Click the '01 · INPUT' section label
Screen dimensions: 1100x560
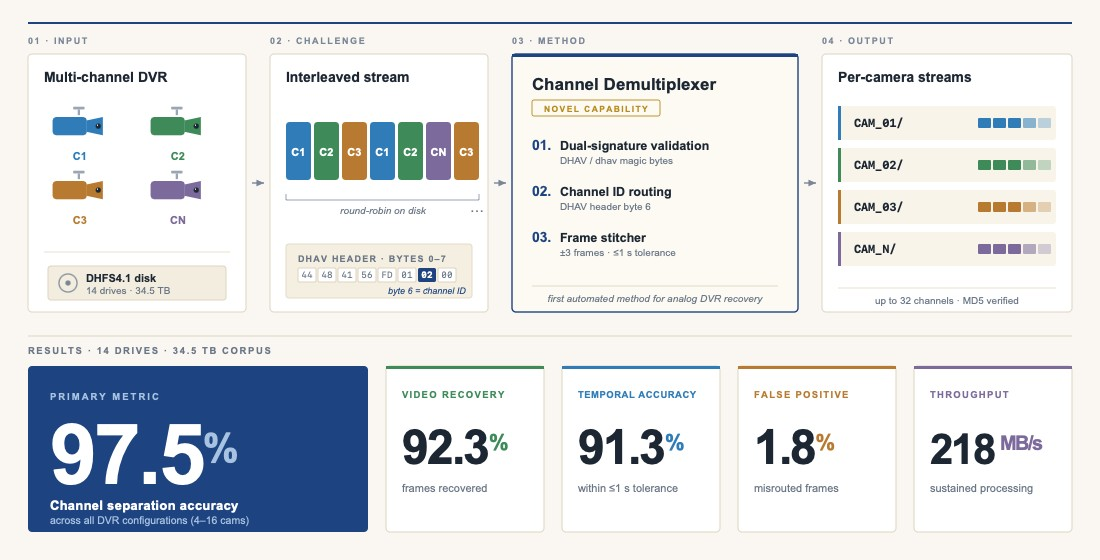point(58,41)
